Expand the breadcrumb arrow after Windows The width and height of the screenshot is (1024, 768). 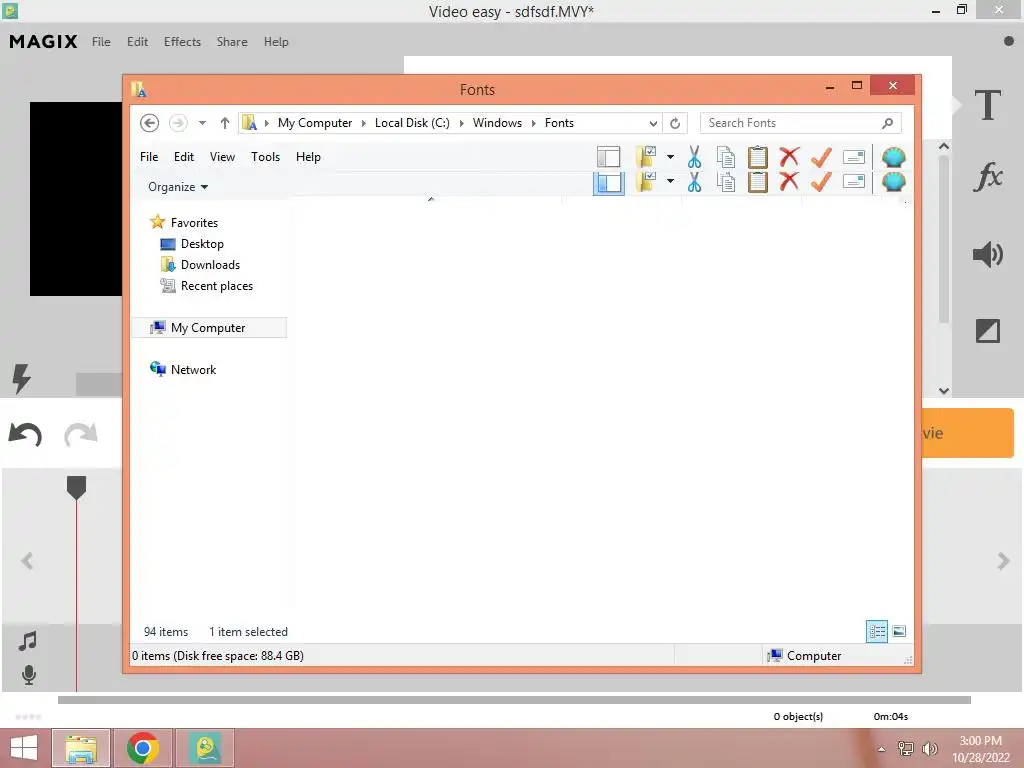click(534, 123)
